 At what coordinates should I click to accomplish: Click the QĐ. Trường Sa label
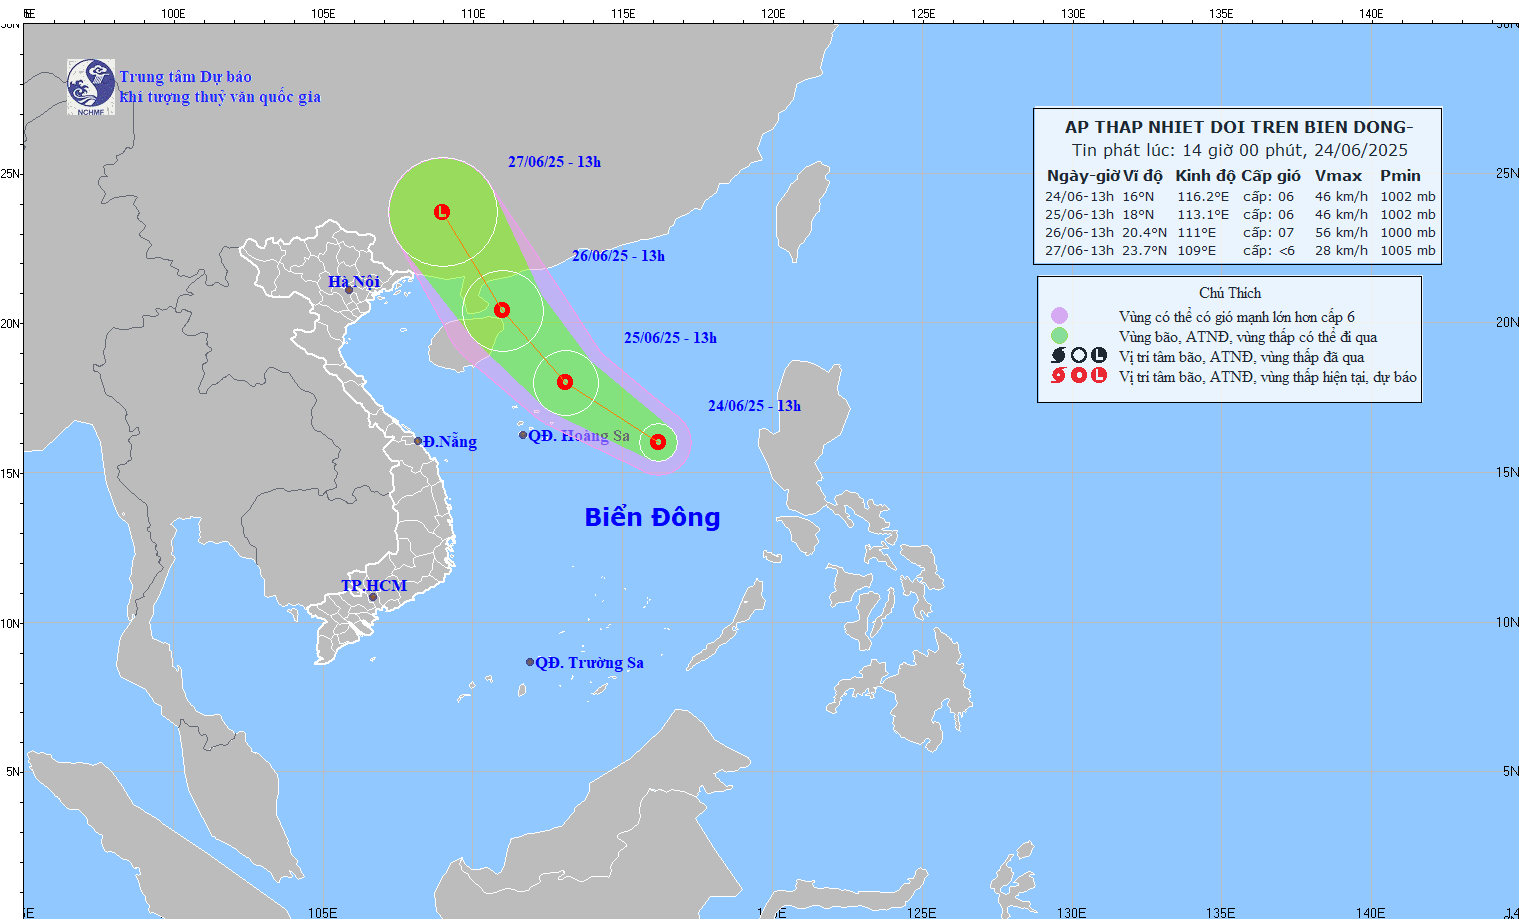[x=588, y=662]
